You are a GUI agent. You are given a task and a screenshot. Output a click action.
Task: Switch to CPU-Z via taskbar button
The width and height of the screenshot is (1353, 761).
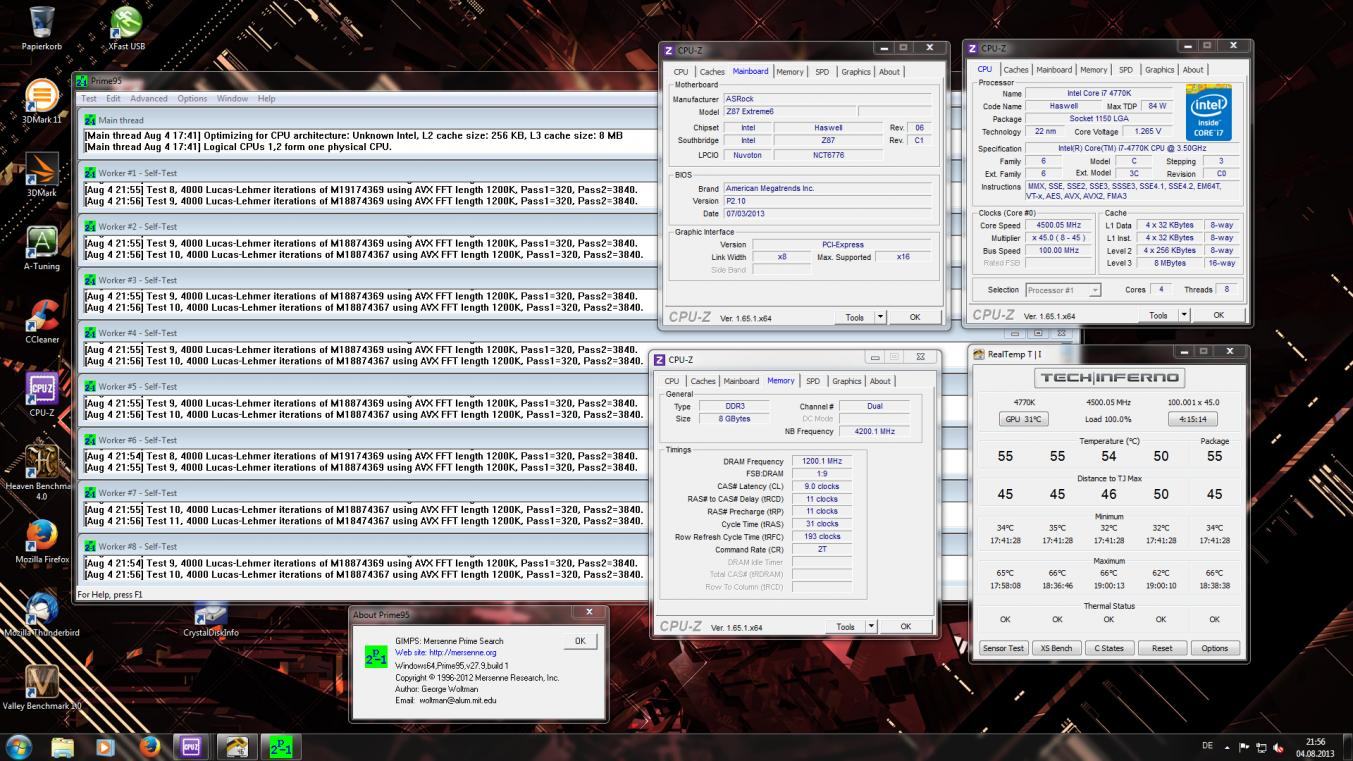tap(192, 746)
